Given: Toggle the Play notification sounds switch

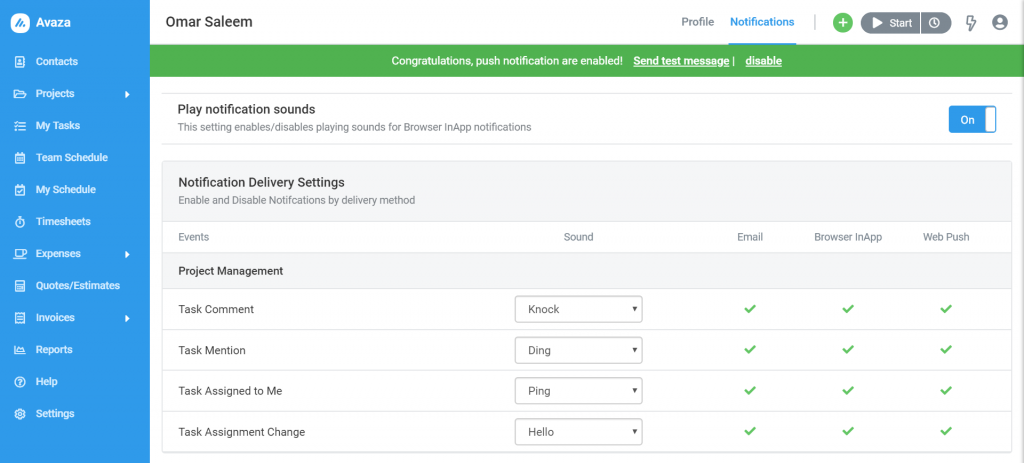Looking at the screenshot, I should 972,120.
